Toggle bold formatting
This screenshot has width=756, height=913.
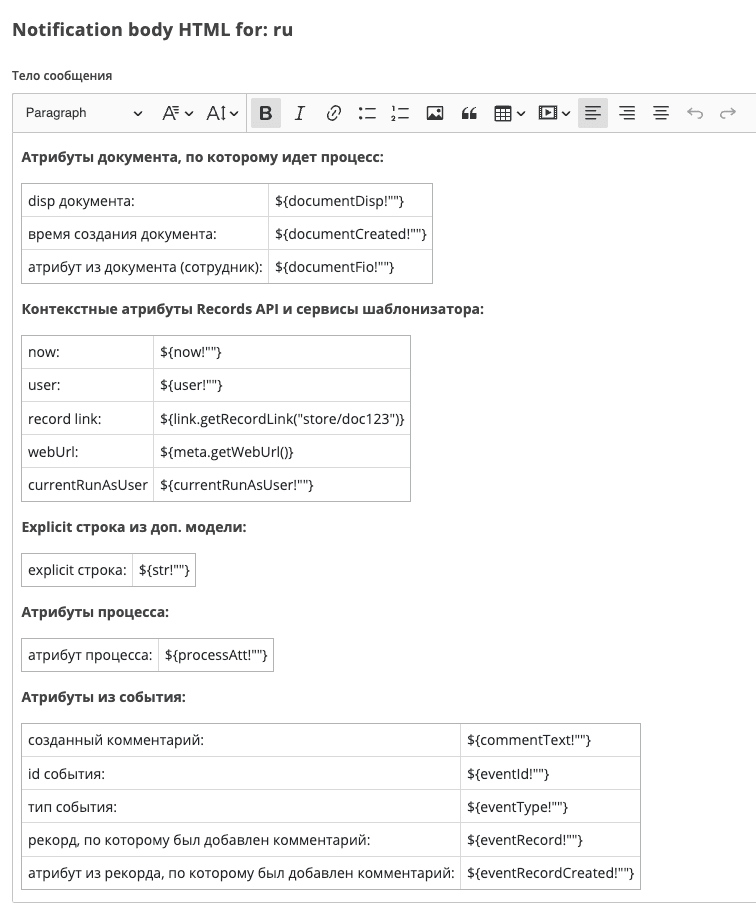(266, 113)
